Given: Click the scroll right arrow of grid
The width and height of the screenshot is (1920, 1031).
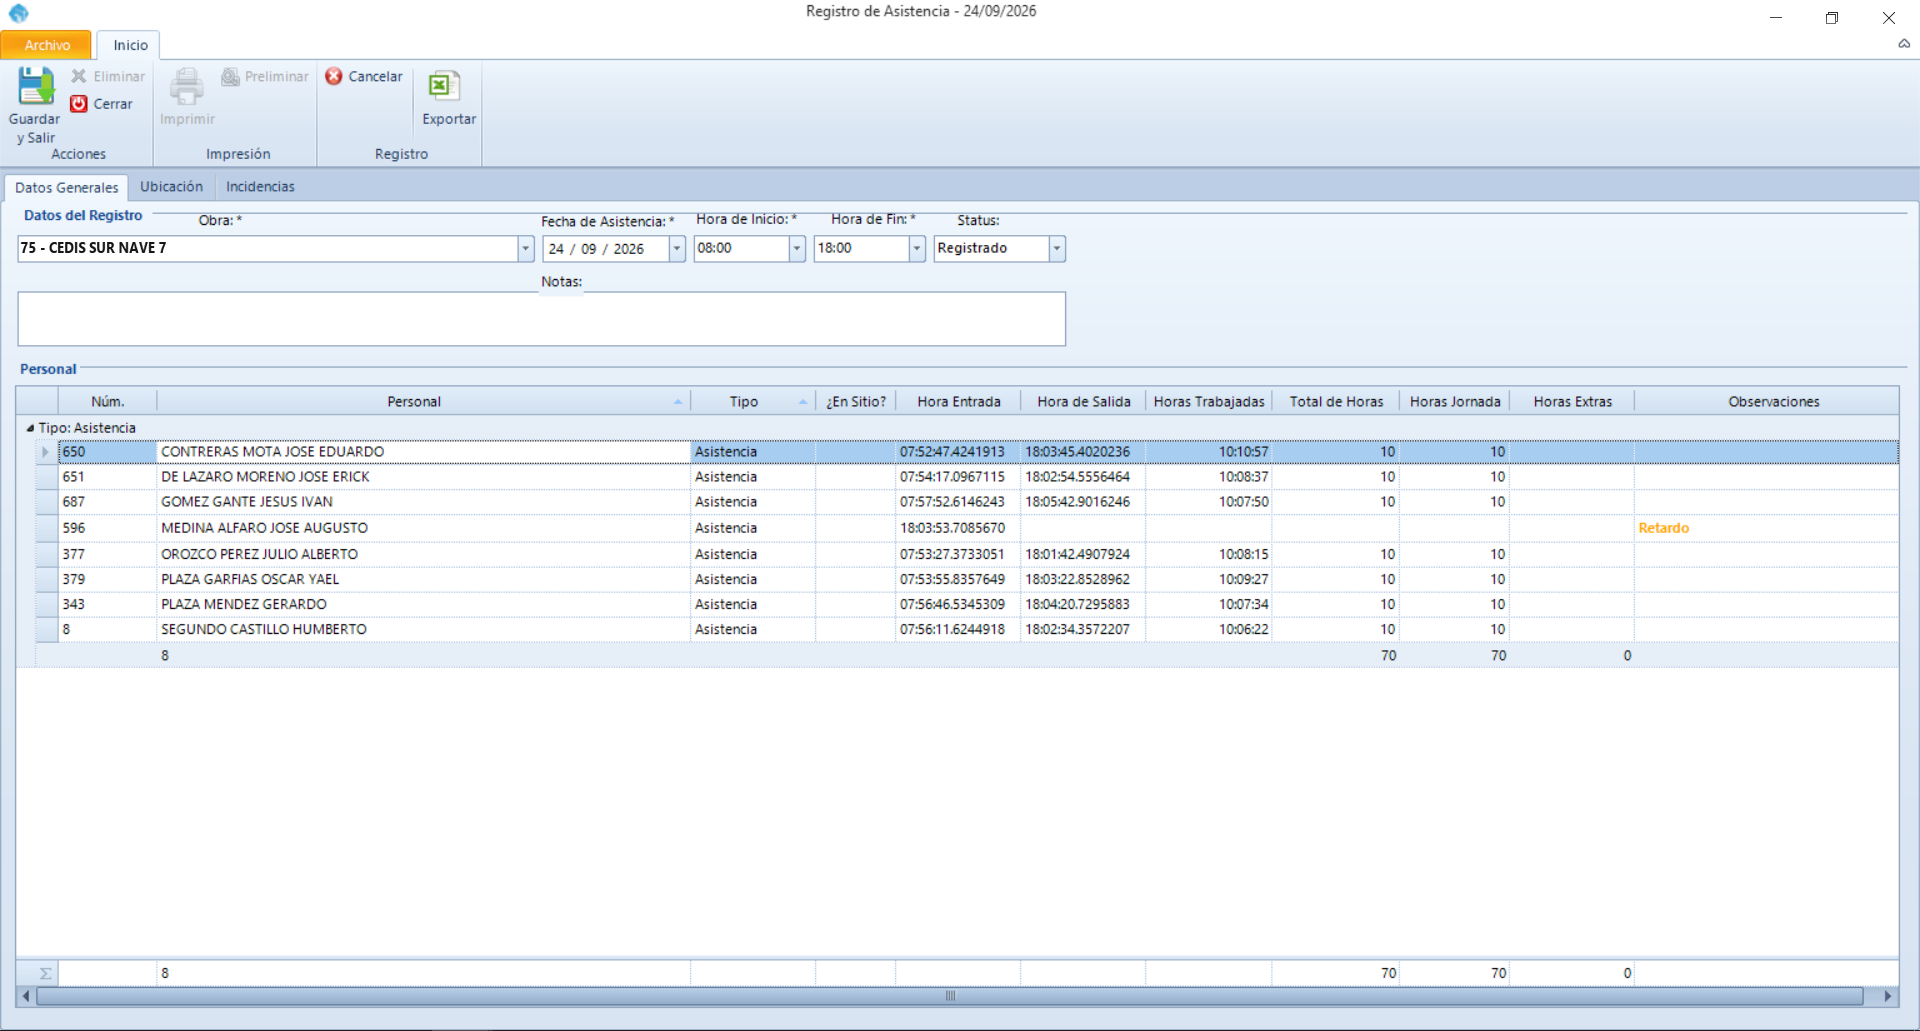Looking at the screenshot, I should (x=1888, y=996).
